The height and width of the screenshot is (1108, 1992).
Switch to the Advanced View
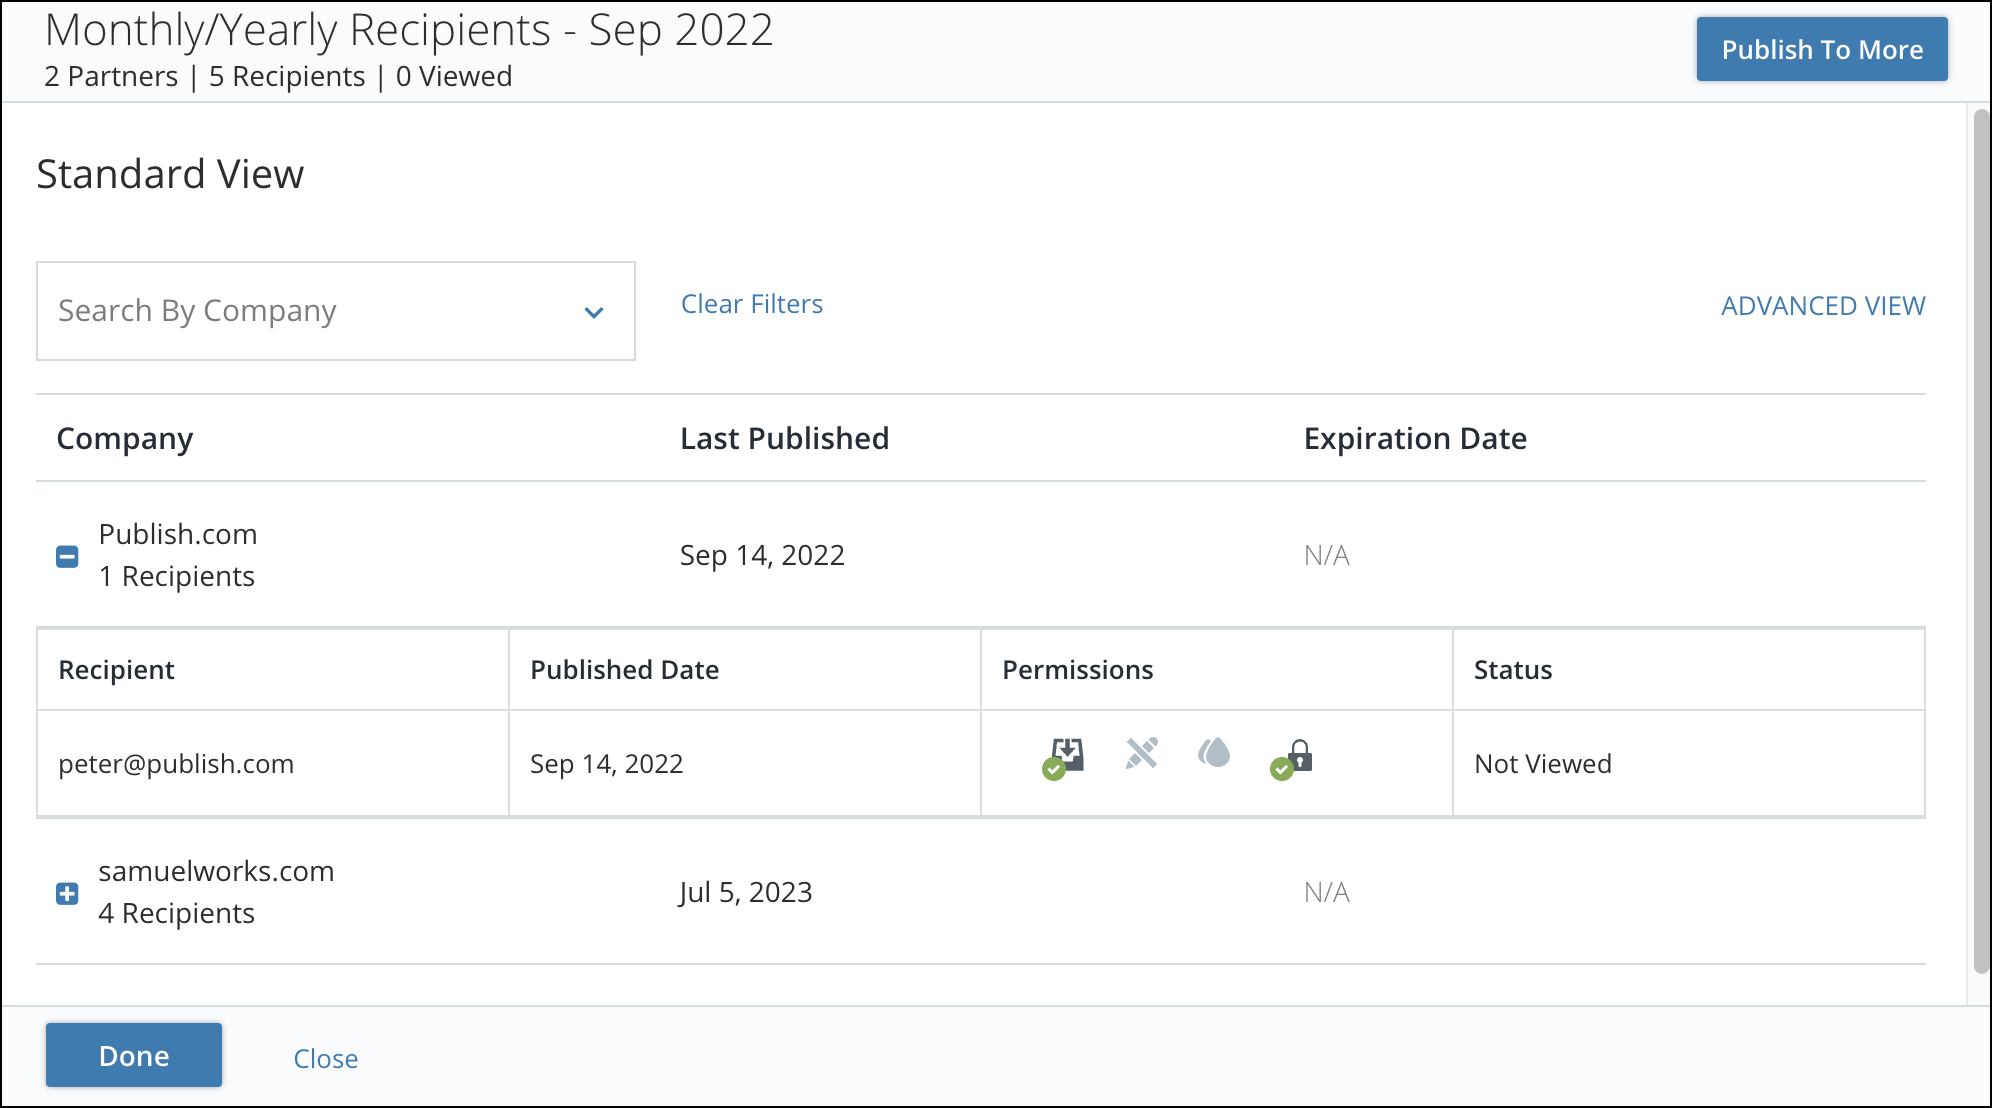coord(1823,306)
